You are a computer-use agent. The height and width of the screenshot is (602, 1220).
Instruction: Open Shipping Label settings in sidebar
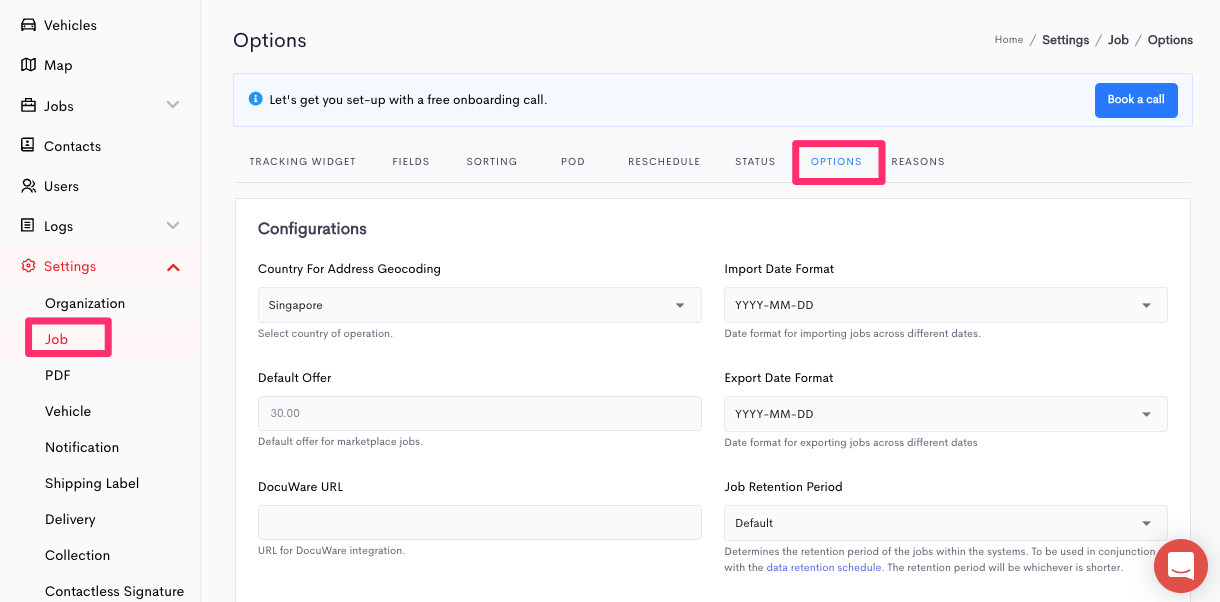tap(92, 483)
